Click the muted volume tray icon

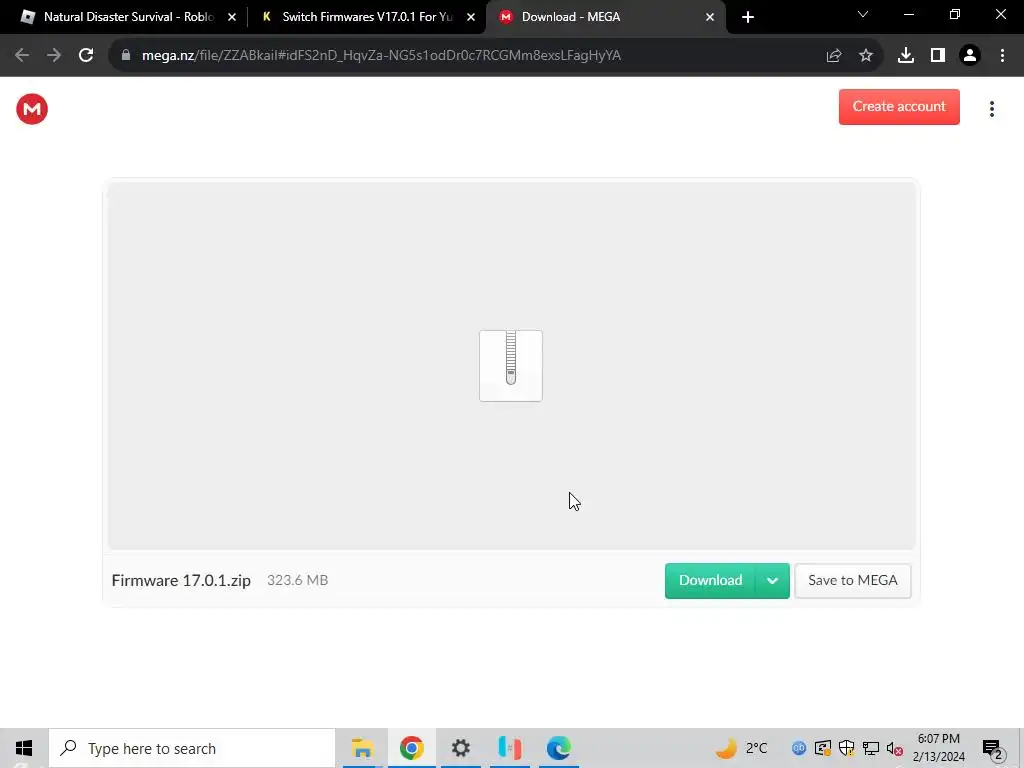(895, 748)
